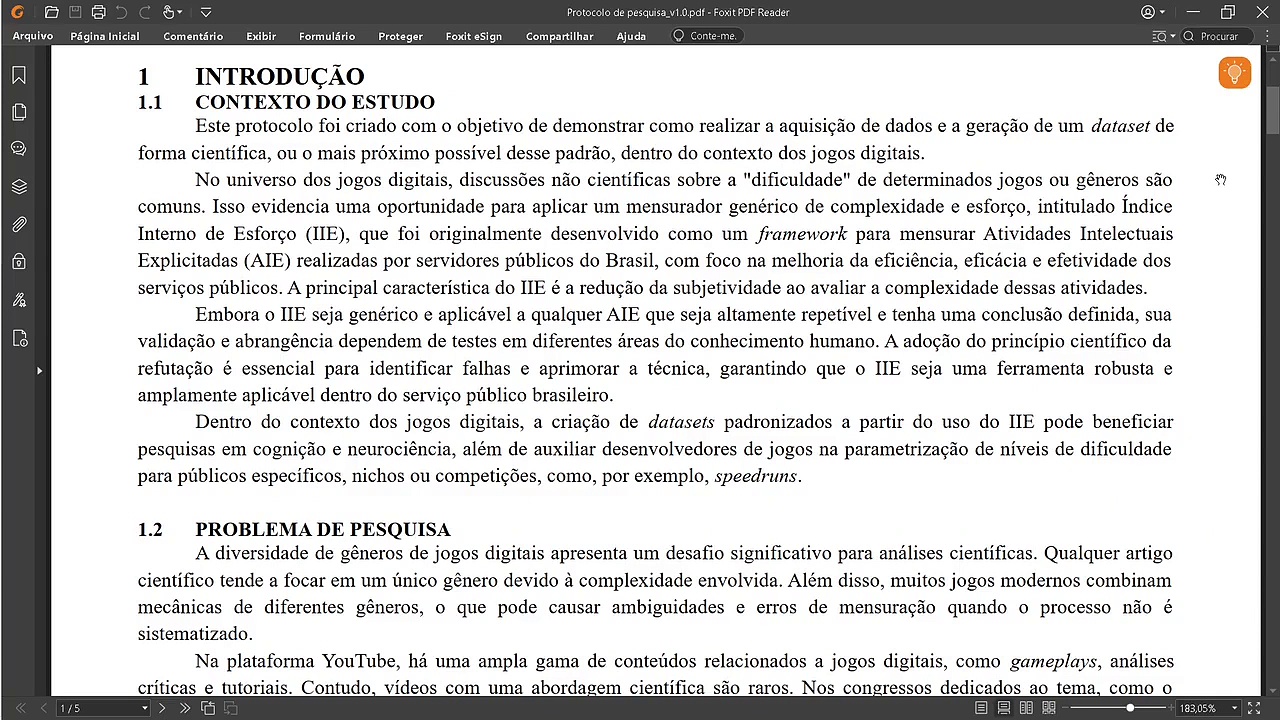The image size is (1280, 720).
Task: Go to next page arrow
Action: point(162,708)
